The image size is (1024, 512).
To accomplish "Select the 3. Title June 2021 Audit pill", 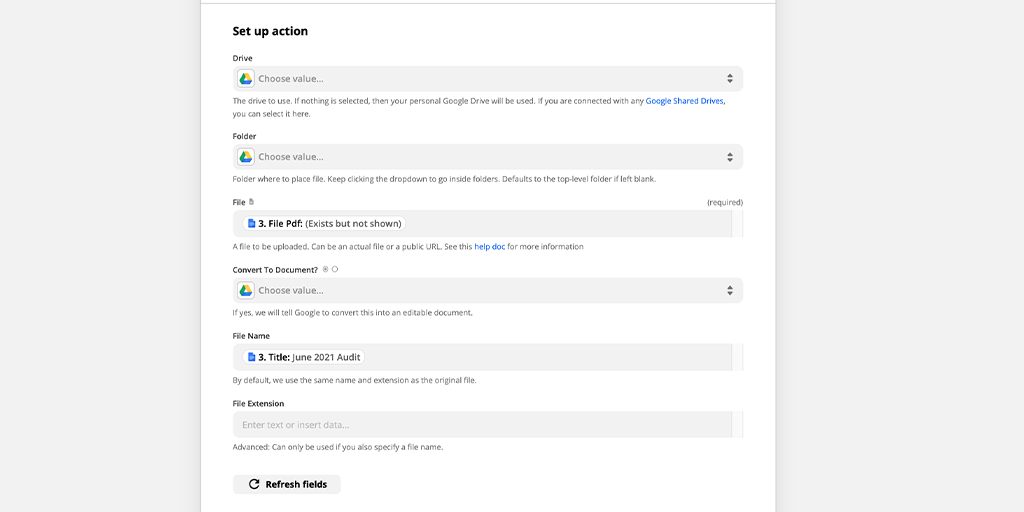I will coord(304,357).
